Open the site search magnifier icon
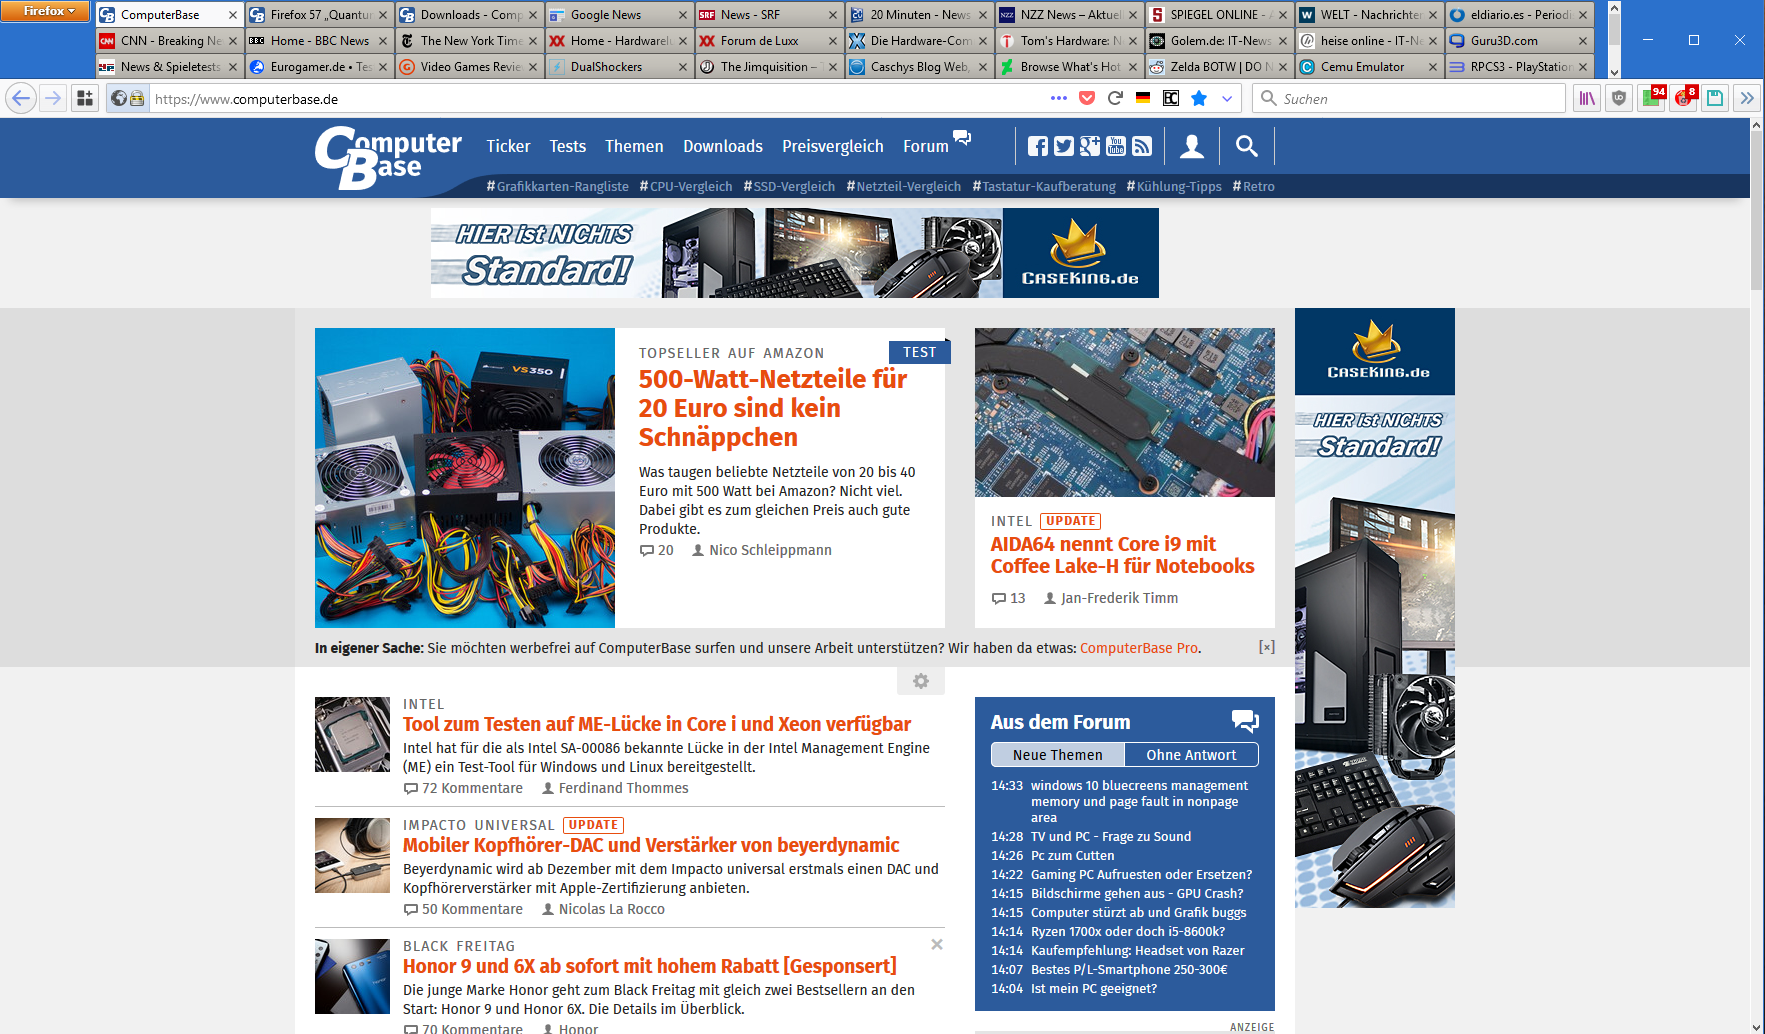The image size is (1765, 1034). click(1246, 146)
